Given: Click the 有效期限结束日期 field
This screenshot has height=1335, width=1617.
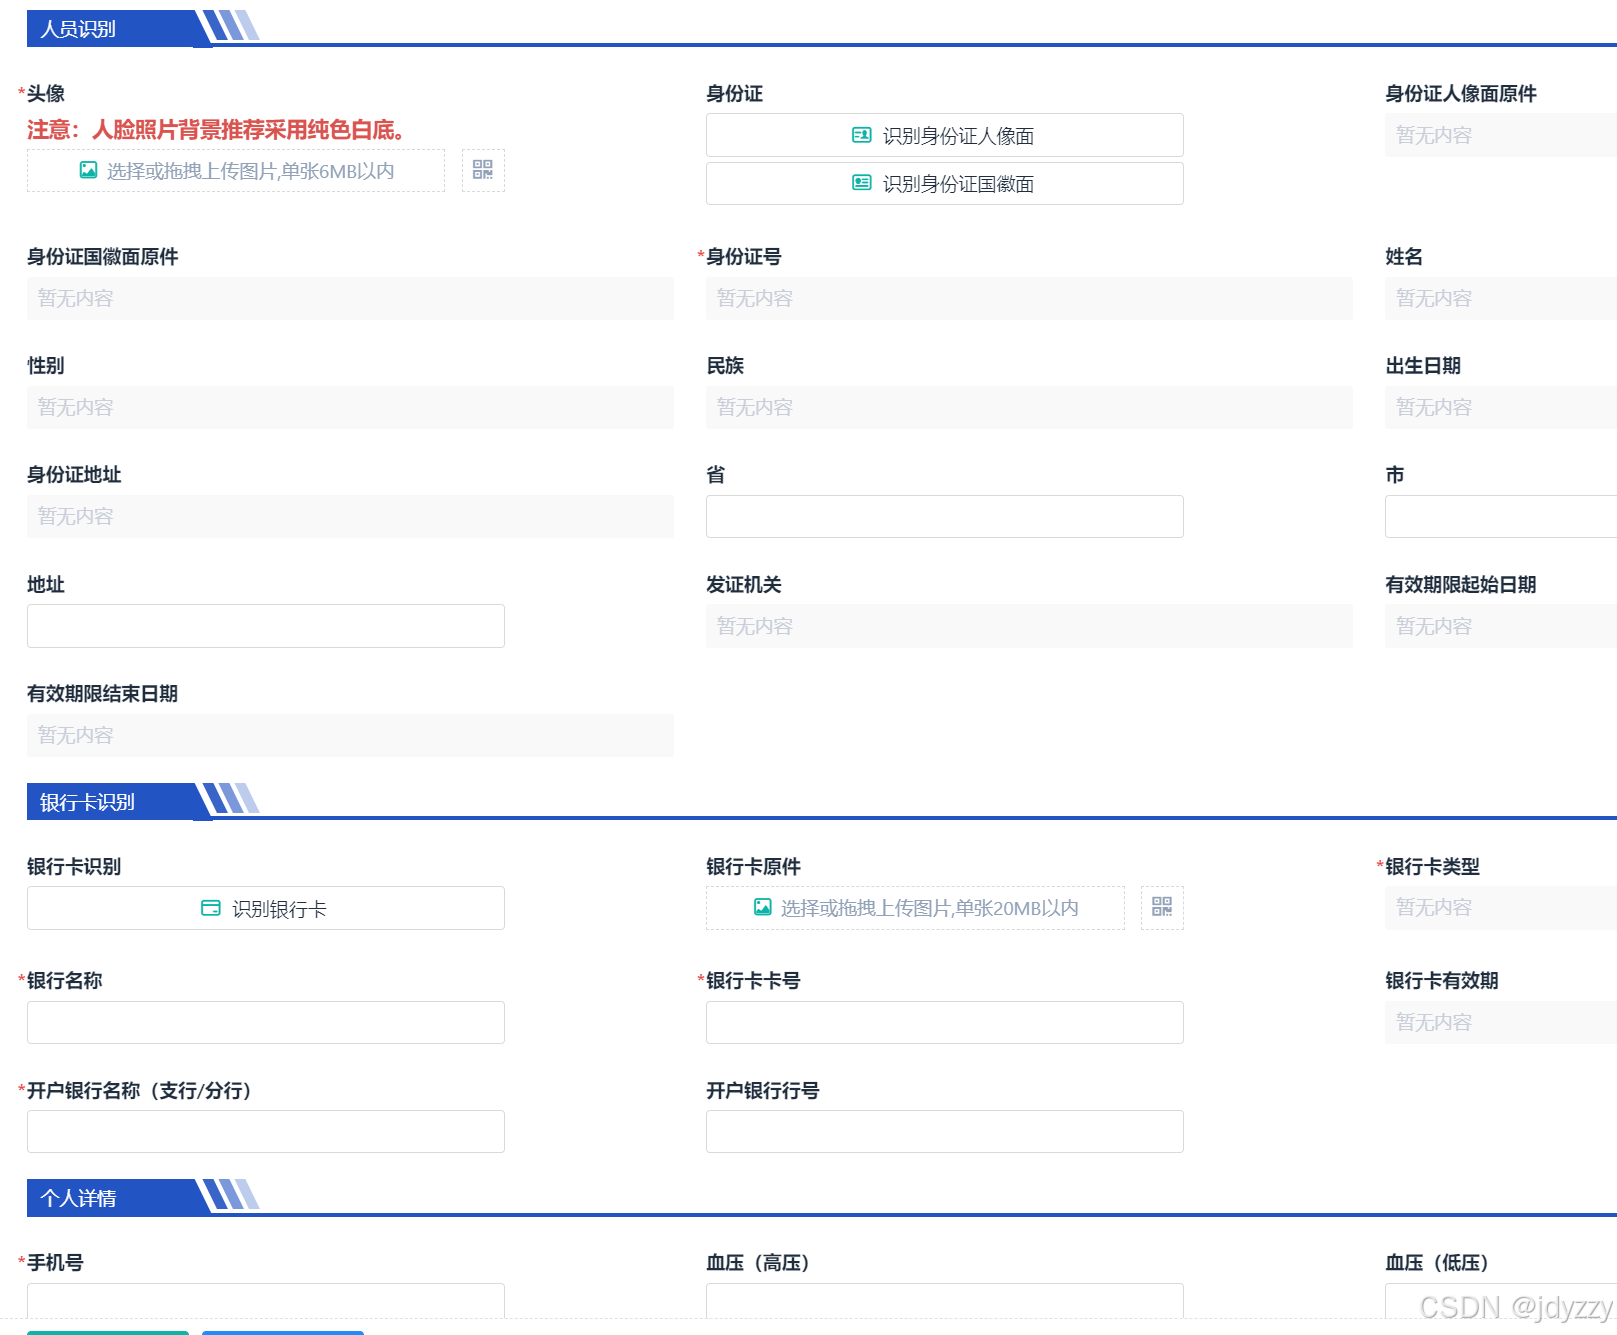Looking at the screenshot, I should click(x=350, y=735).
